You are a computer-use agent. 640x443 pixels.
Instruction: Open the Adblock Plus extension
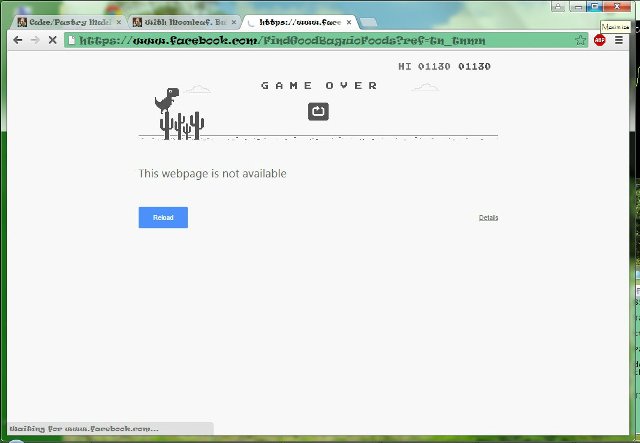pyautogui.click(x=600, y=40)
